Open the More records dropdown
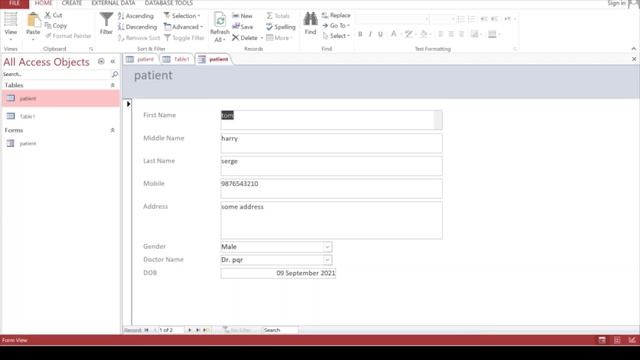 click(280, 38)
